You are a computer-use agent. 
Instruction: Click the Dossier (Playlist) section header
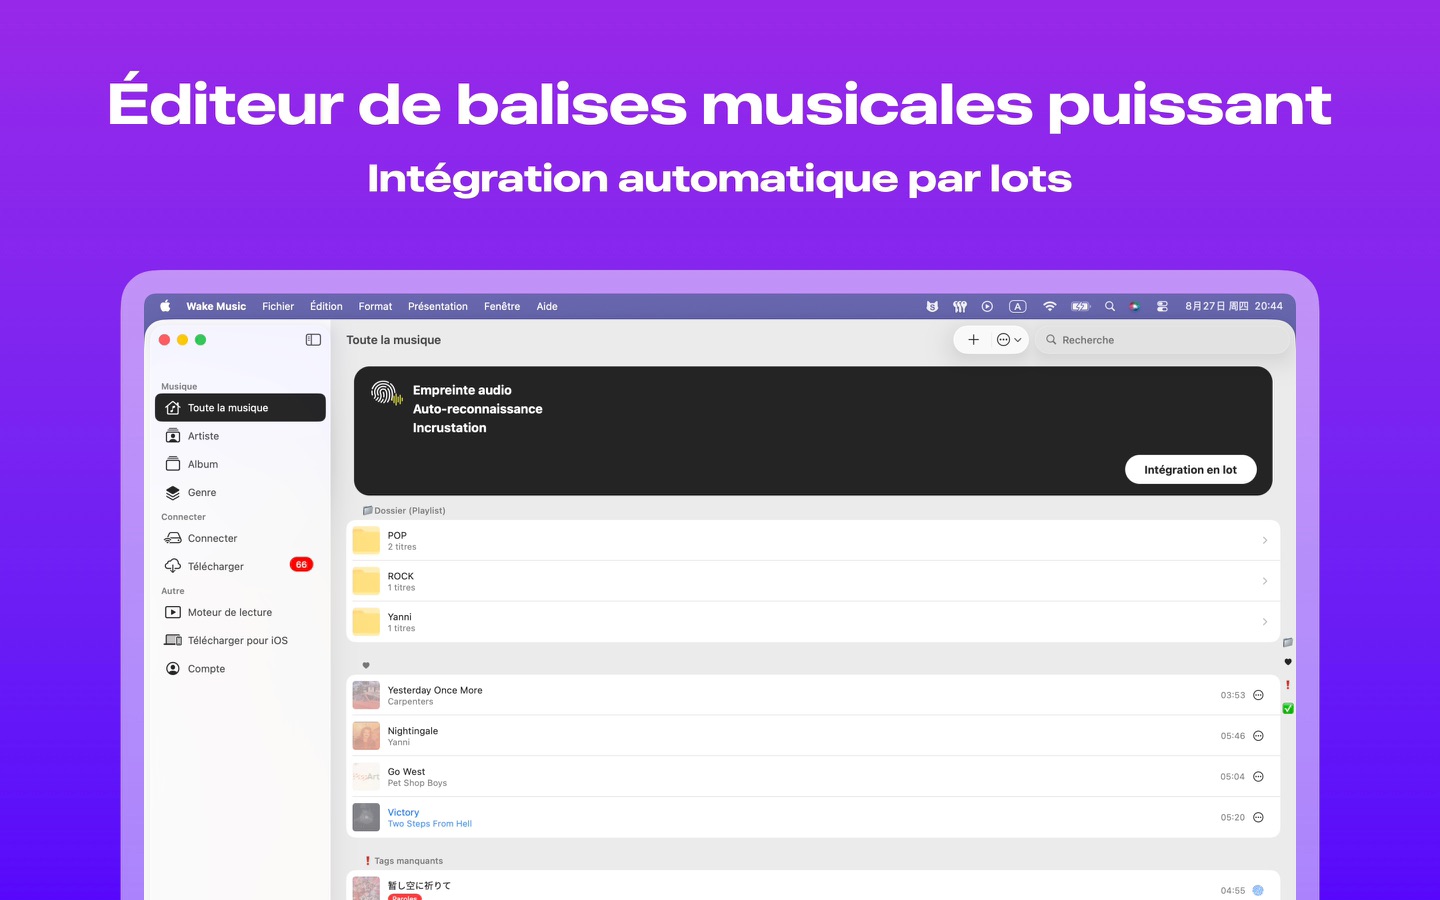pyautogui.click(x=404, y=510)
